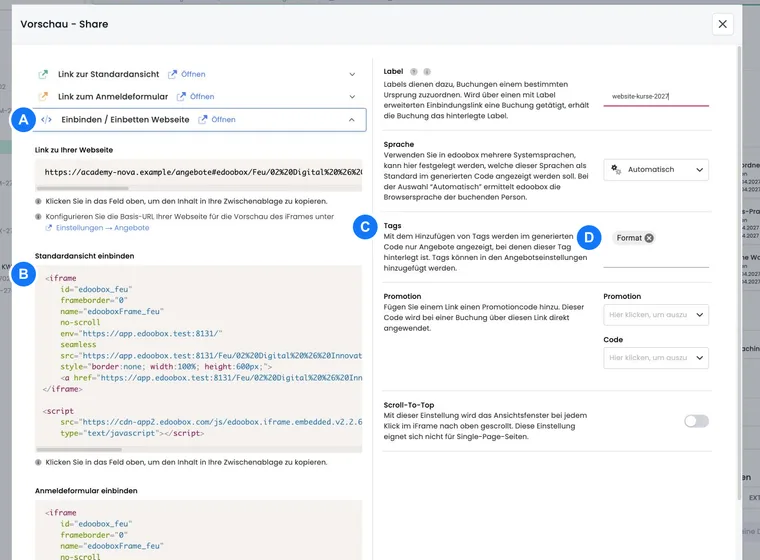
Task: Click the info bullet under Standardansicht code block
Action: [x=38, y=463]
